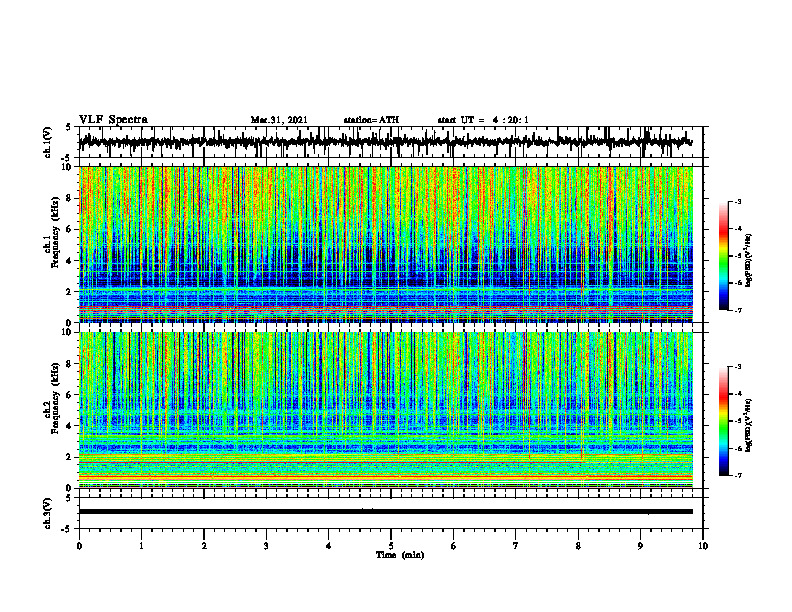Click the ch.1(V) waveform axis label
Viewport: 792px width, 612px height.
48,142
